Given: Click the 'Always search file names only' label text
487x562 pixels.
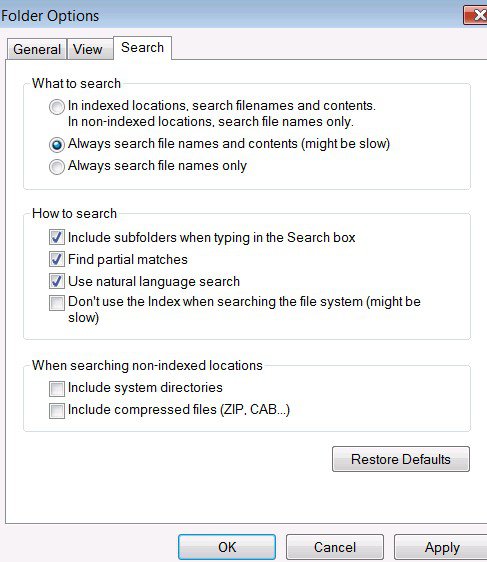Looking at the screenshot, I should click(157, 166).
